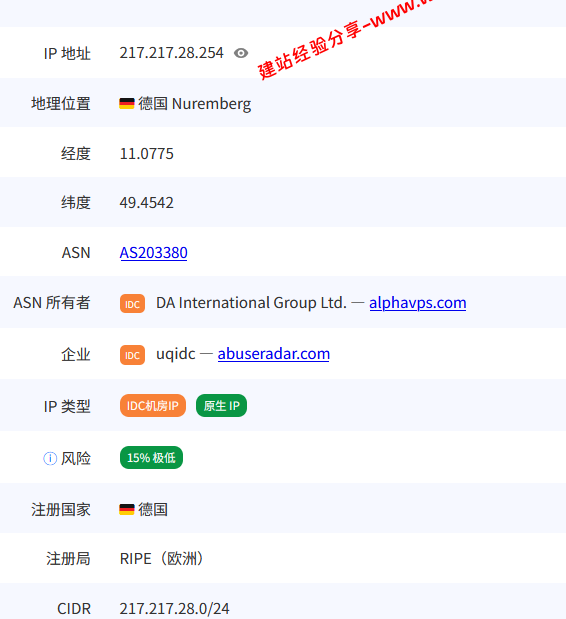Open the AS203380 link
The height and width of the screenshot is (619, 566).
(154, 253)
